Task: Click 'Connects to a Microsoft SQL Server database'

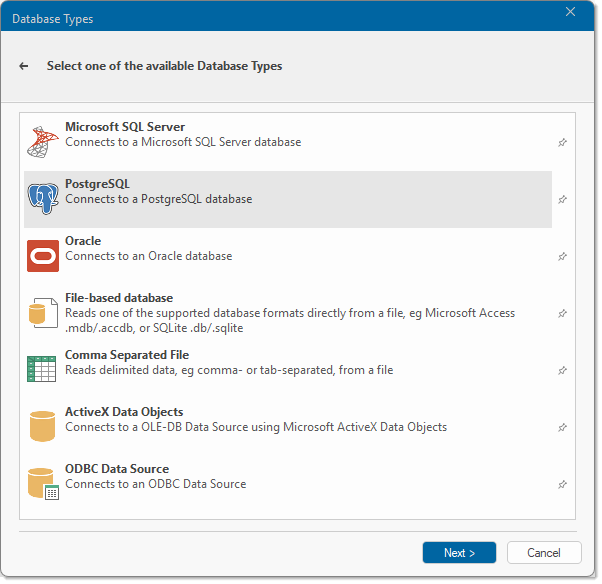Action: pyautogui.click(x=183, y=142)
